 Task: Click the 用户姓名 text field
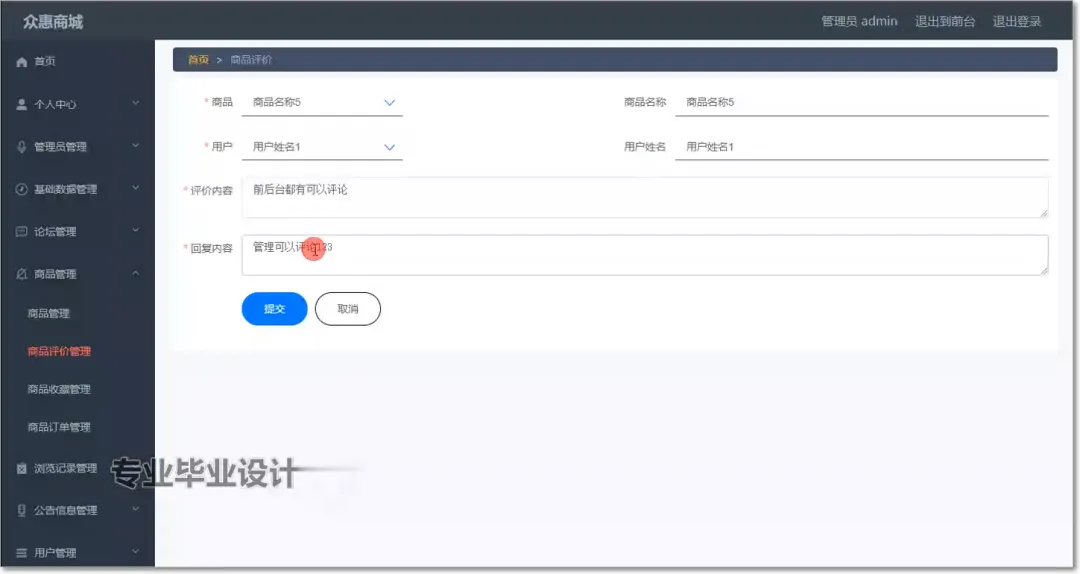pos(862,147)
